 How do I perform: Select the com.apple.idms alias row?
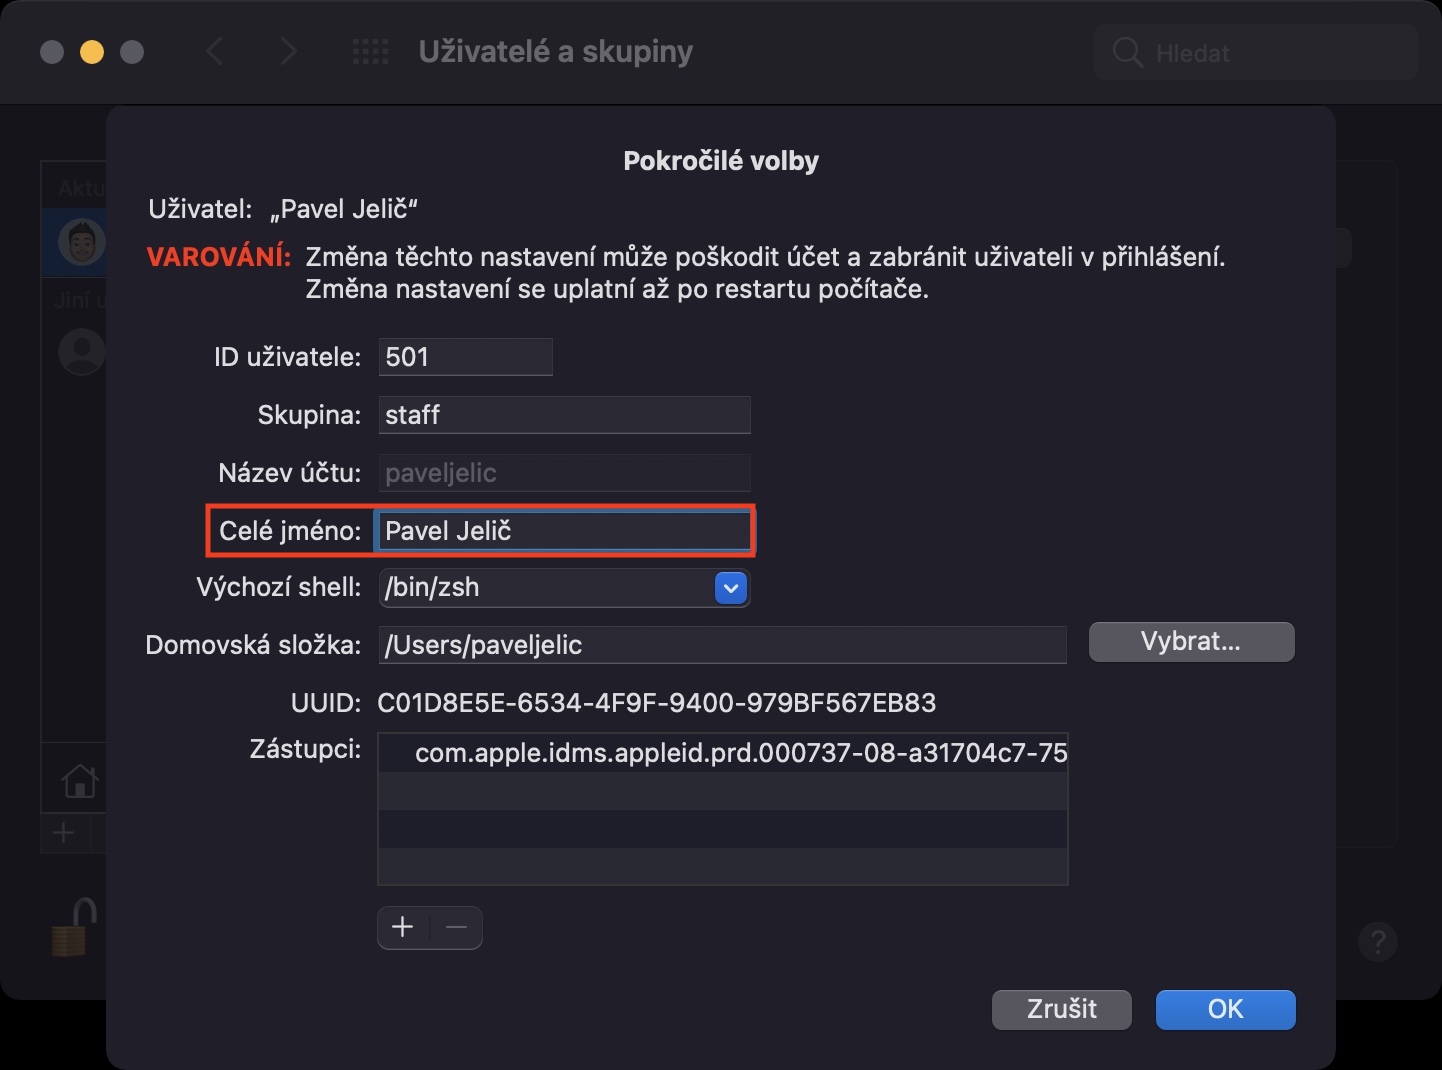[x=722, y=753]
